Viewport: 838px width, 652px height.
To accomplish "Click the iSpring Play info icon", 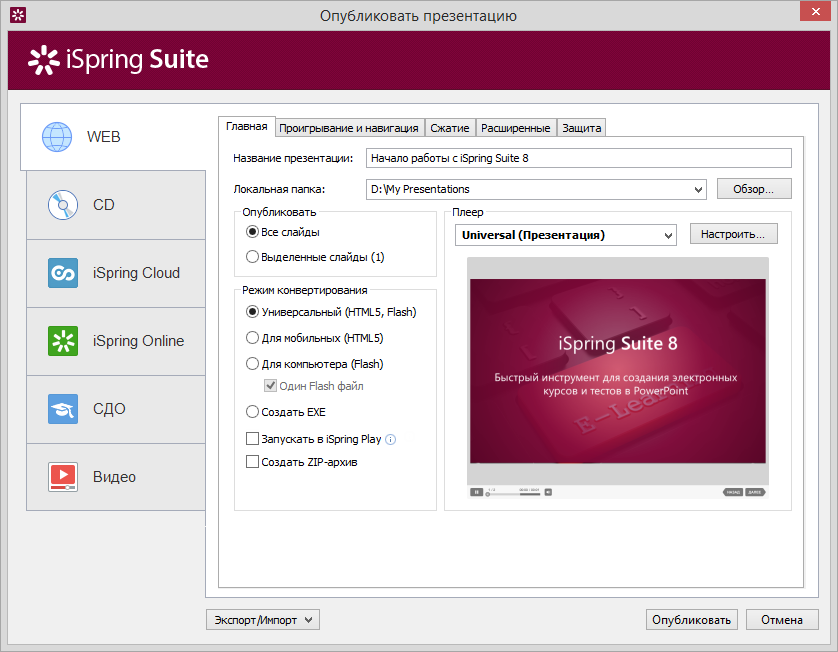I will coord(391,440).
